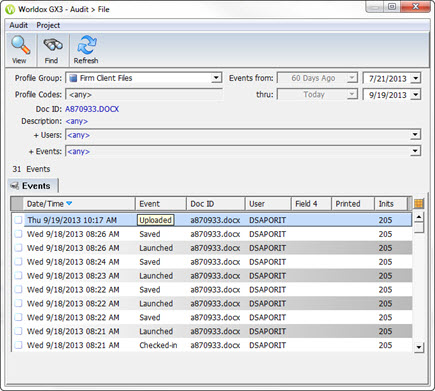Check the Wed 08:24 AM Saved row checkbox
The height and width of the screenshot is (391, 435).
click(18, 262)
